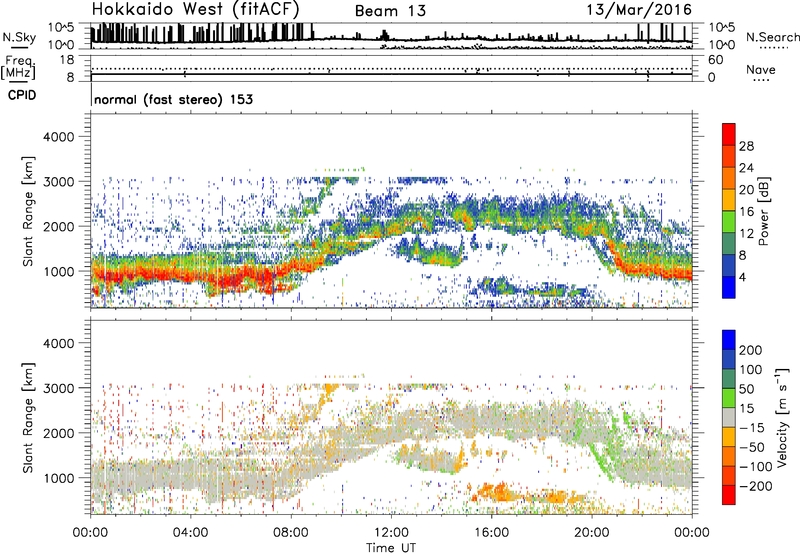Click the '24' tick on Power color bar
Image resolution: width=800 pixels, height=554 pixels.
746,168
